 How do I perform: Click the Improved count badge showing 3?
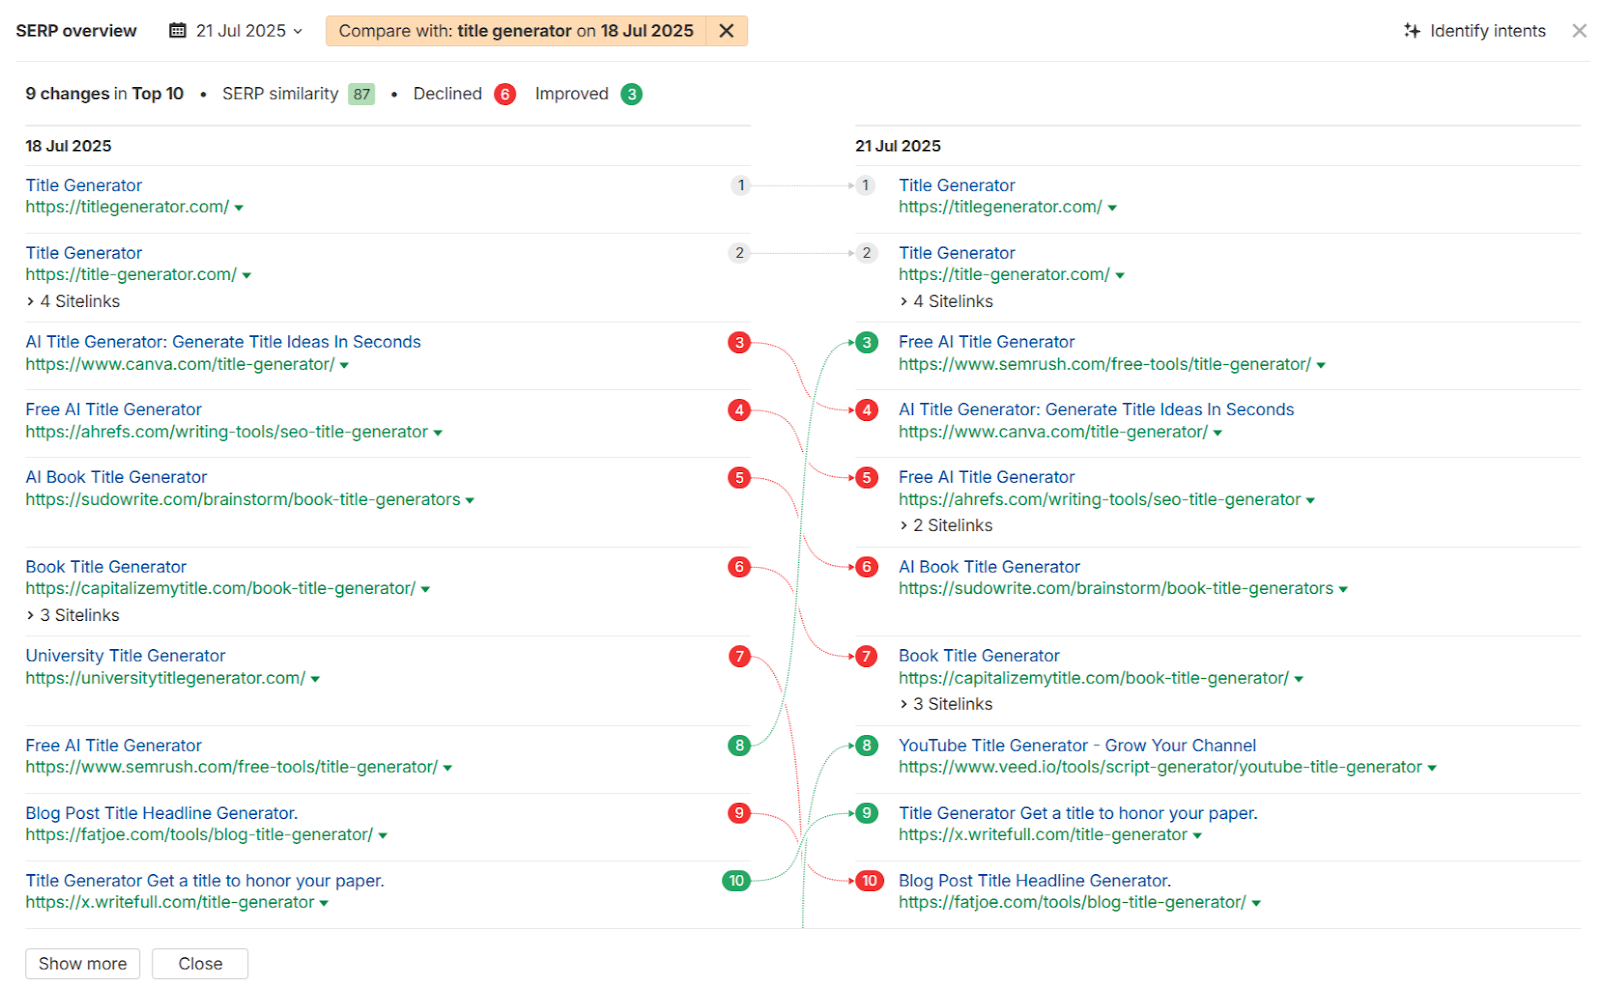click(631, 93)
